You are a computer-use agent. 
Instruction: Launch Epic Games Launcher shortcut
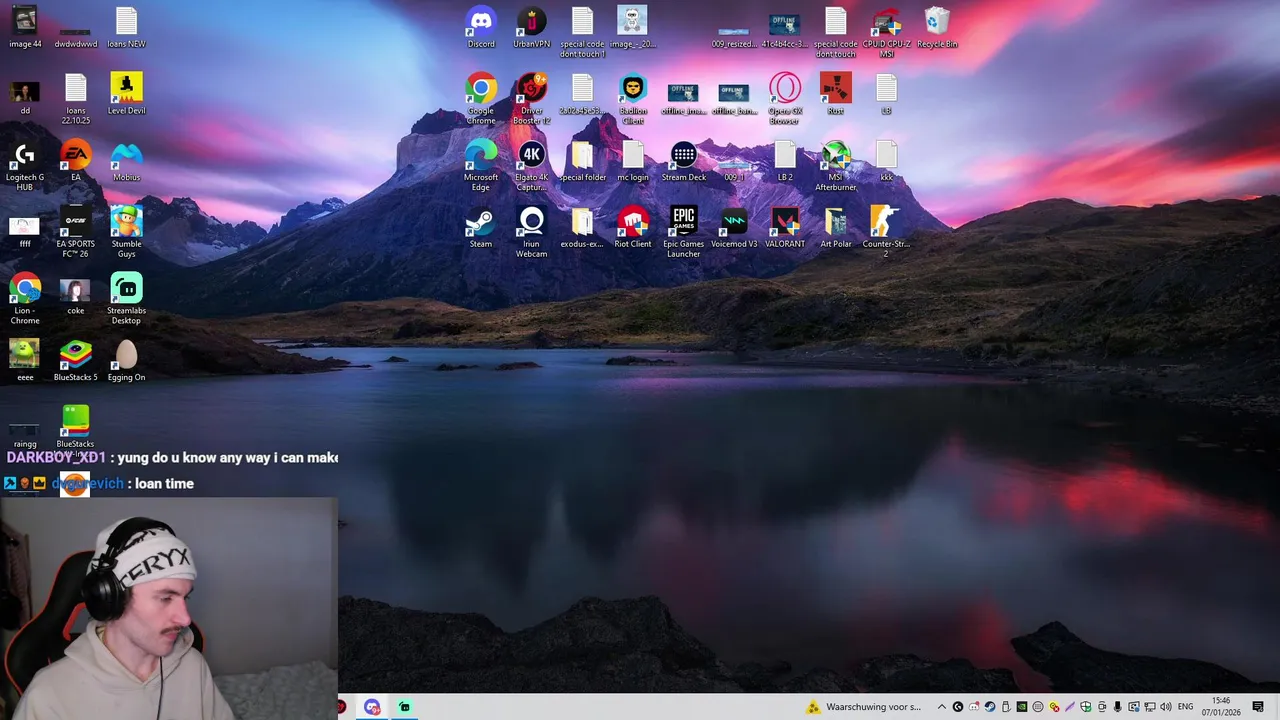pyautogui.click(x=683, y=232)
